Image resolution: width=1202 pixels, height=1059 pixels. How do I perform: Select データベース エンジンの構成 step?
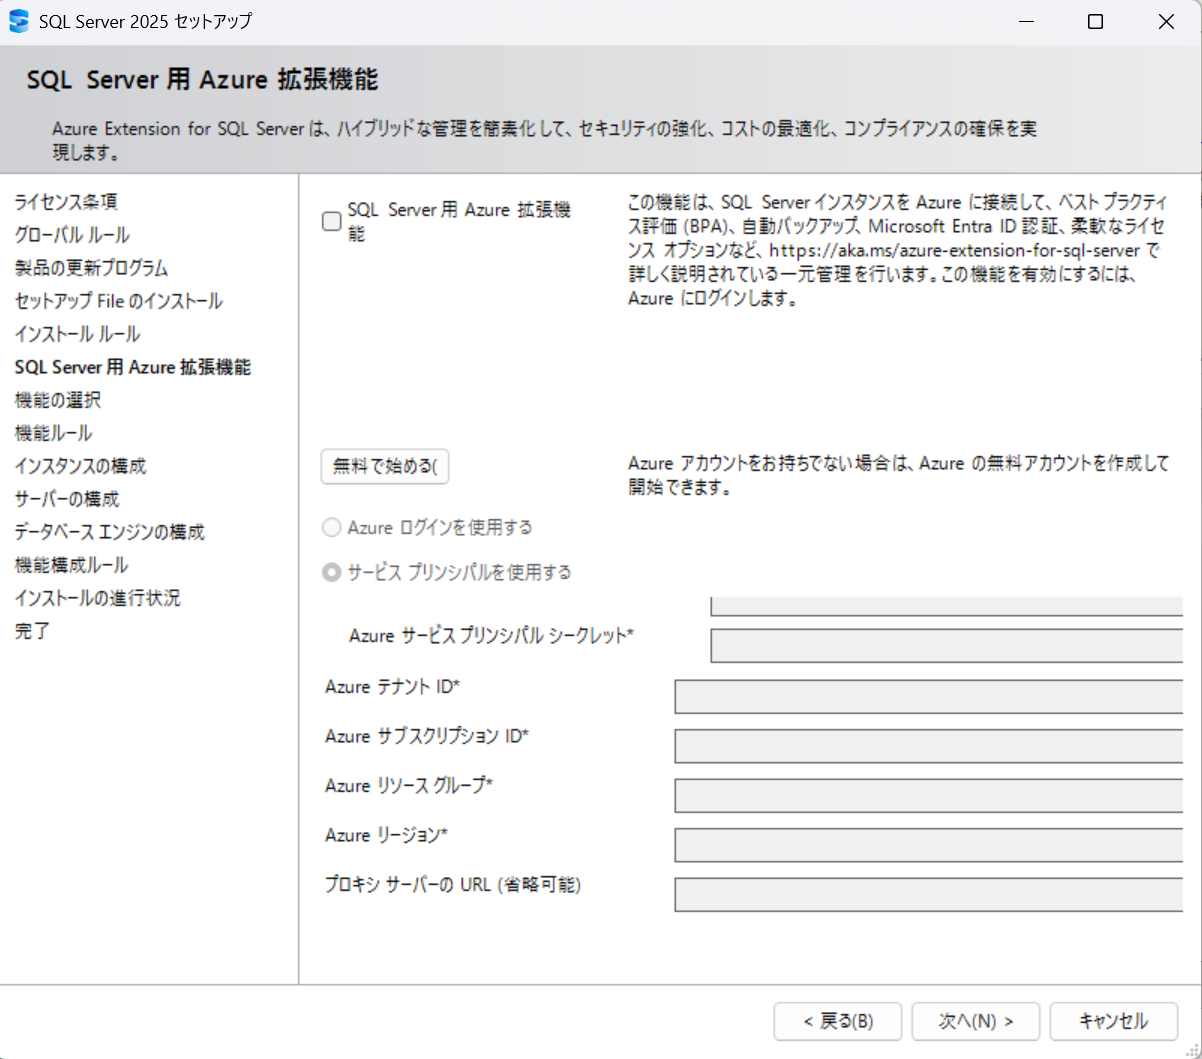(x=110, y=532)
